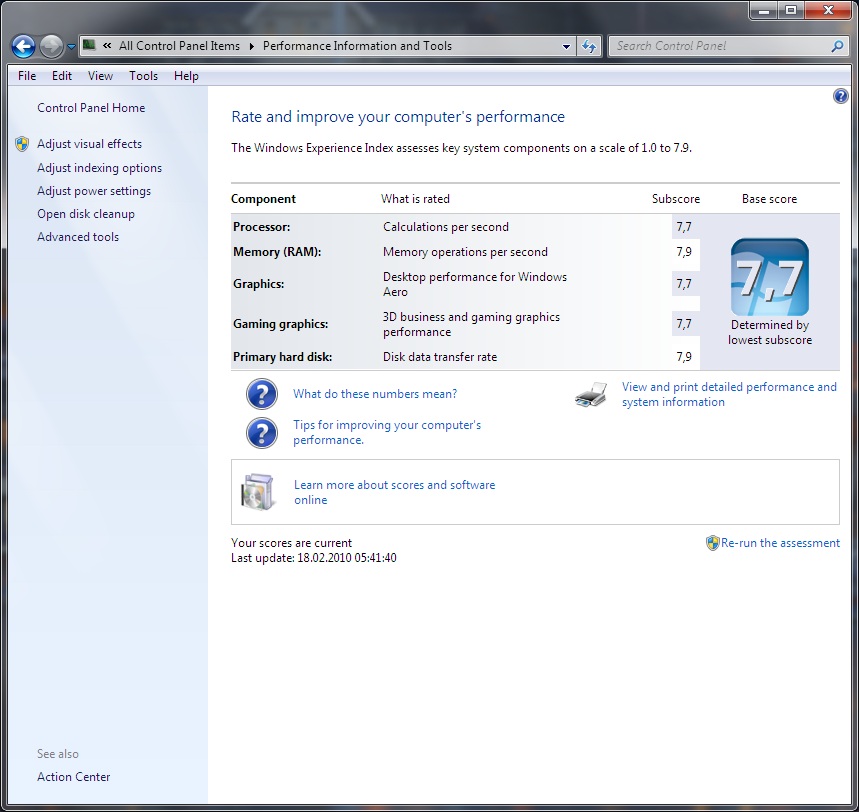
Task: Maximize the window
Action: pos(791,10)
